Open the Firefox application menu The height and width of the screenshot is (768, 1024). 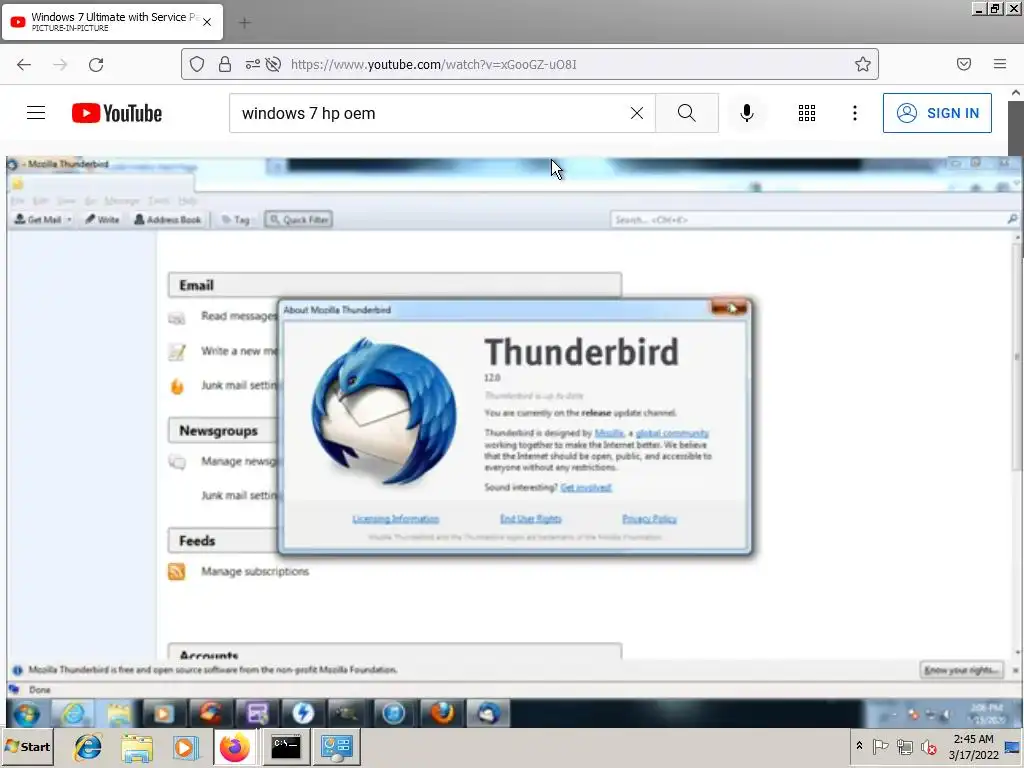(x=1000, y=64)
